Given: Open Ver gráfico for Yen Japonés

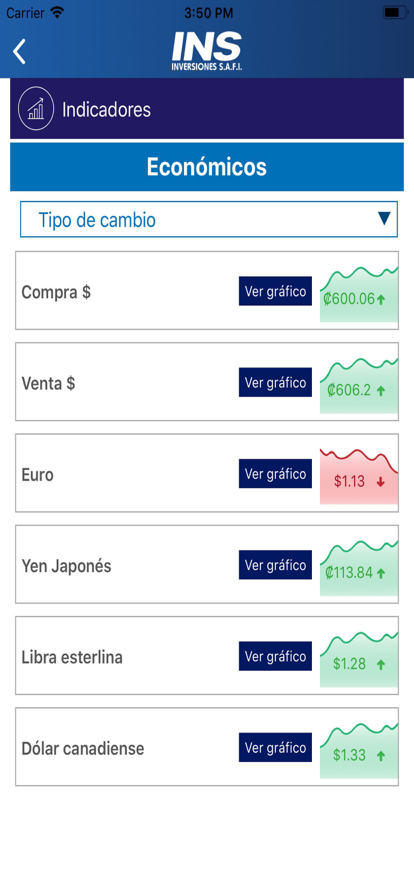Looking at the screenshot, I should pyautogui.click(x=276, y=565).
